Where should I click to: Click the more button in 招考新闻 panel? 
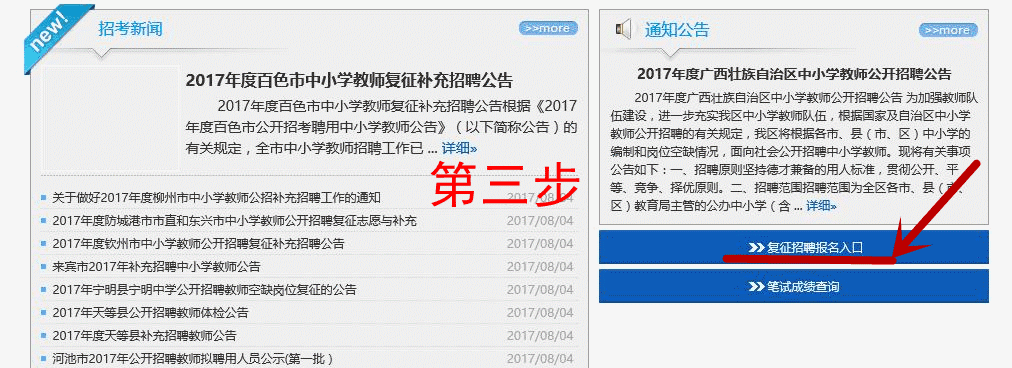click(548, 28)
